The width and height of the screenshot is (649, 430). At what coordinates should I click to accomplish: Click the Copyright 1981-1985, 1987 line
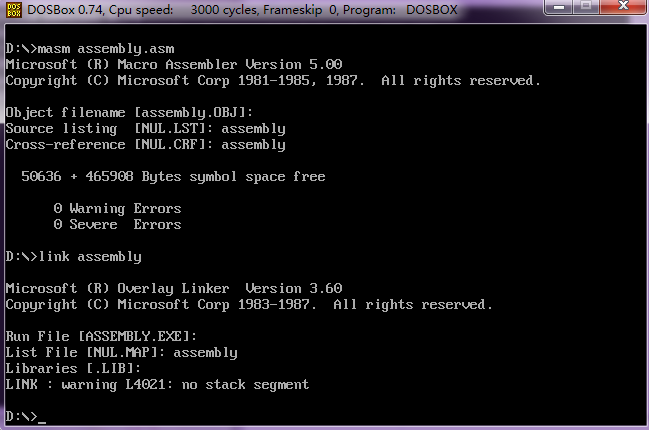click(273, 81)
